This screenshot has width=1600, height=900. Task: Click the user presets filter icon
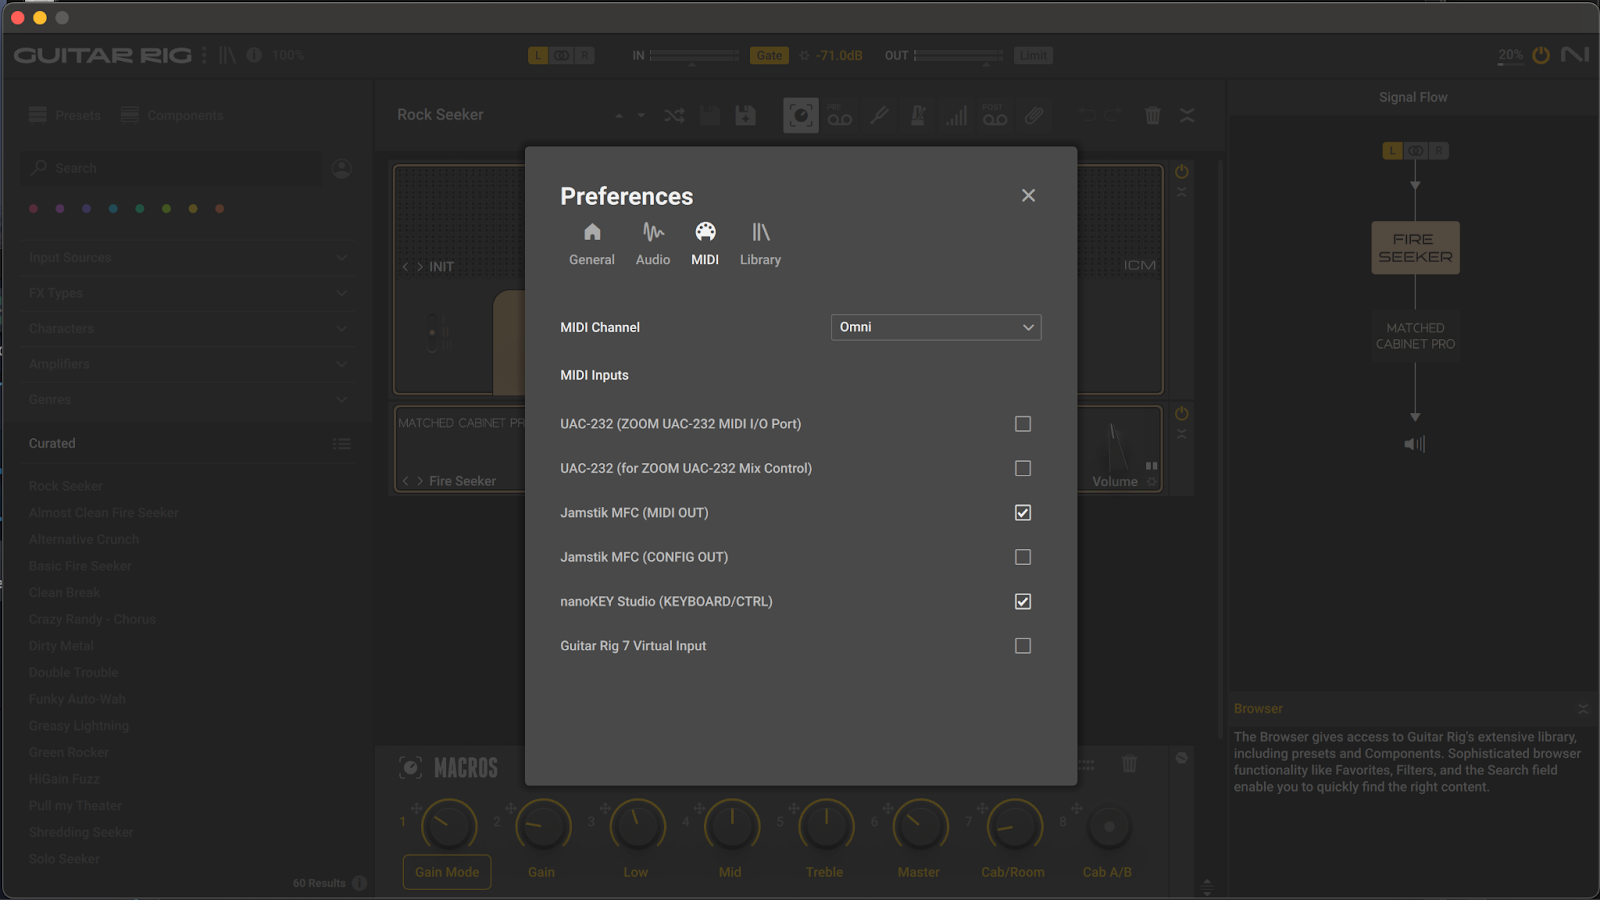[x=342, y=169]
